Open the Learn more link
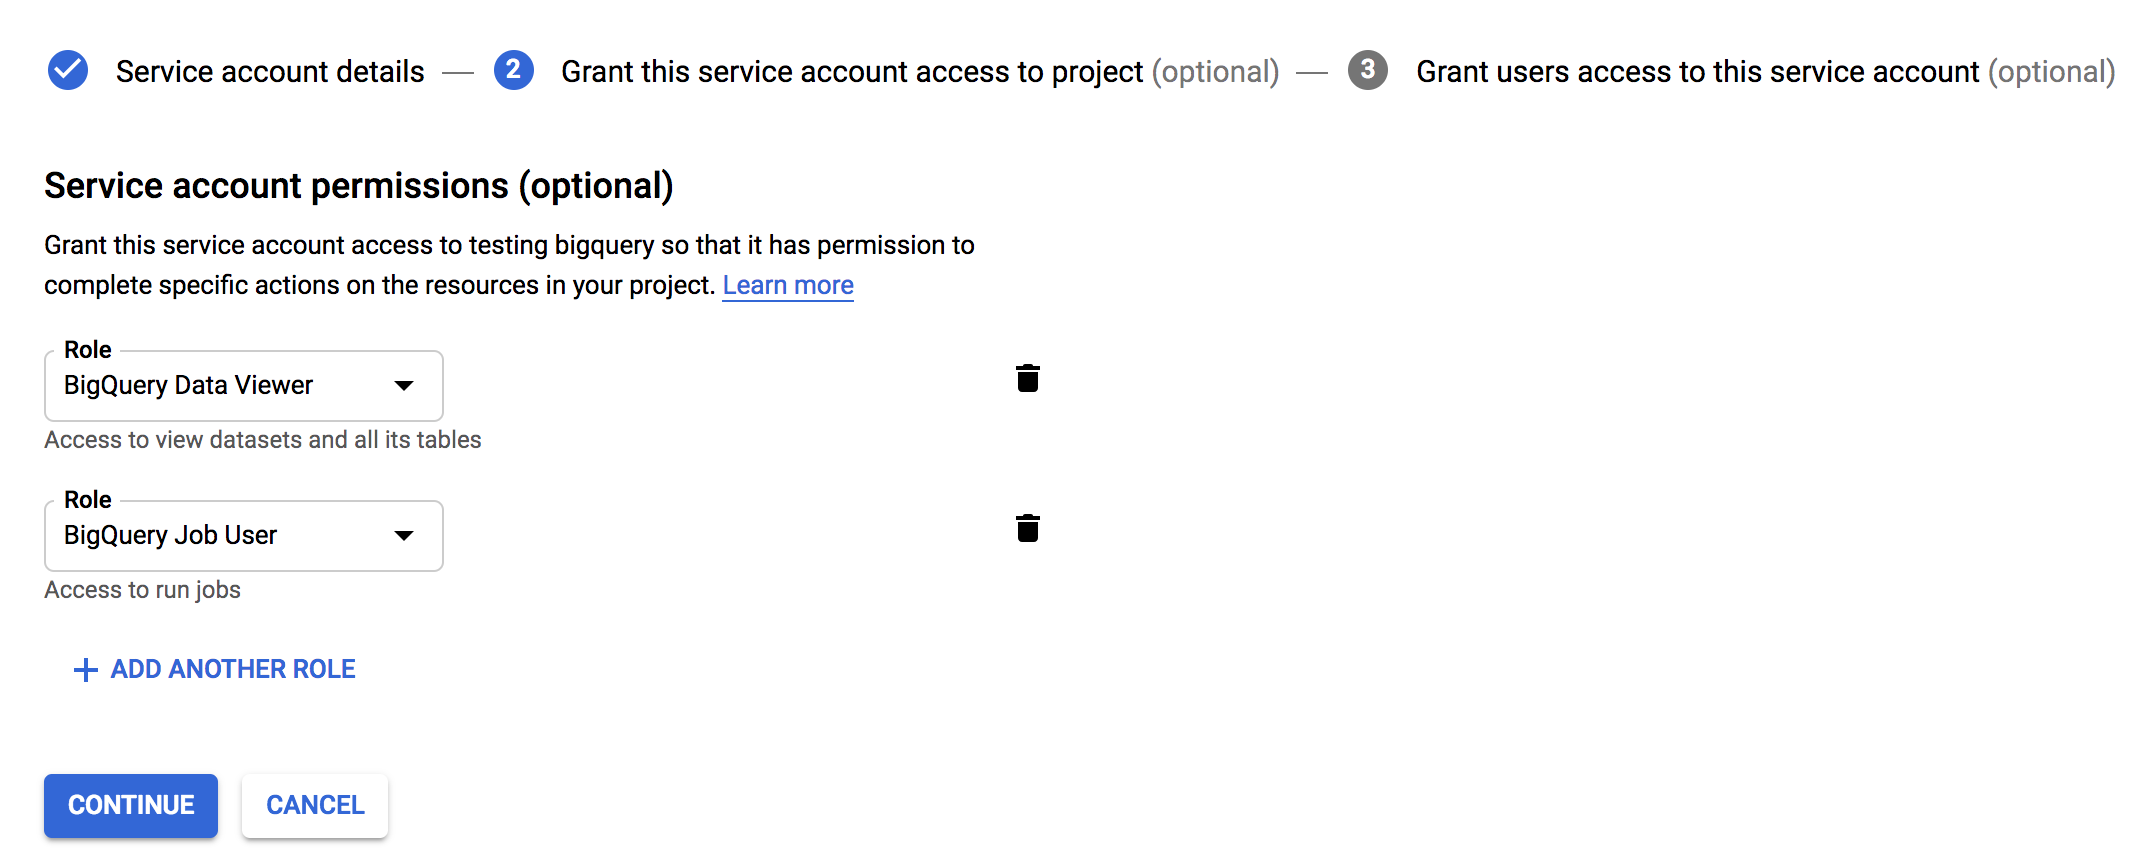Screen dimensions: 2136x862 pyautogui.click(x=788, y=286)
